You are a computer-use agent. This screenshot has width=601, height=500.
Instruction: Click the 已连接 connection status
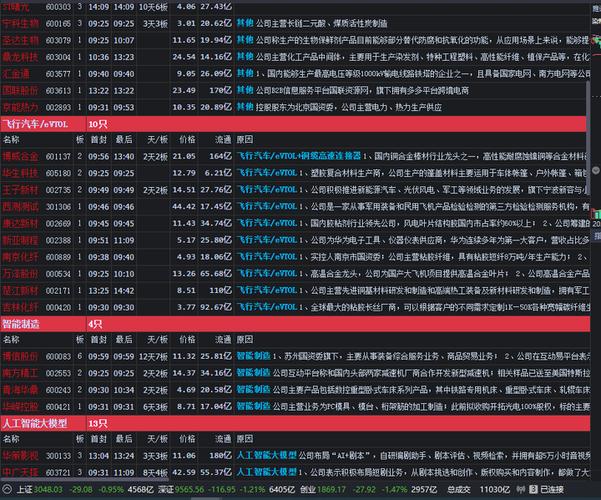coord(552,489)
